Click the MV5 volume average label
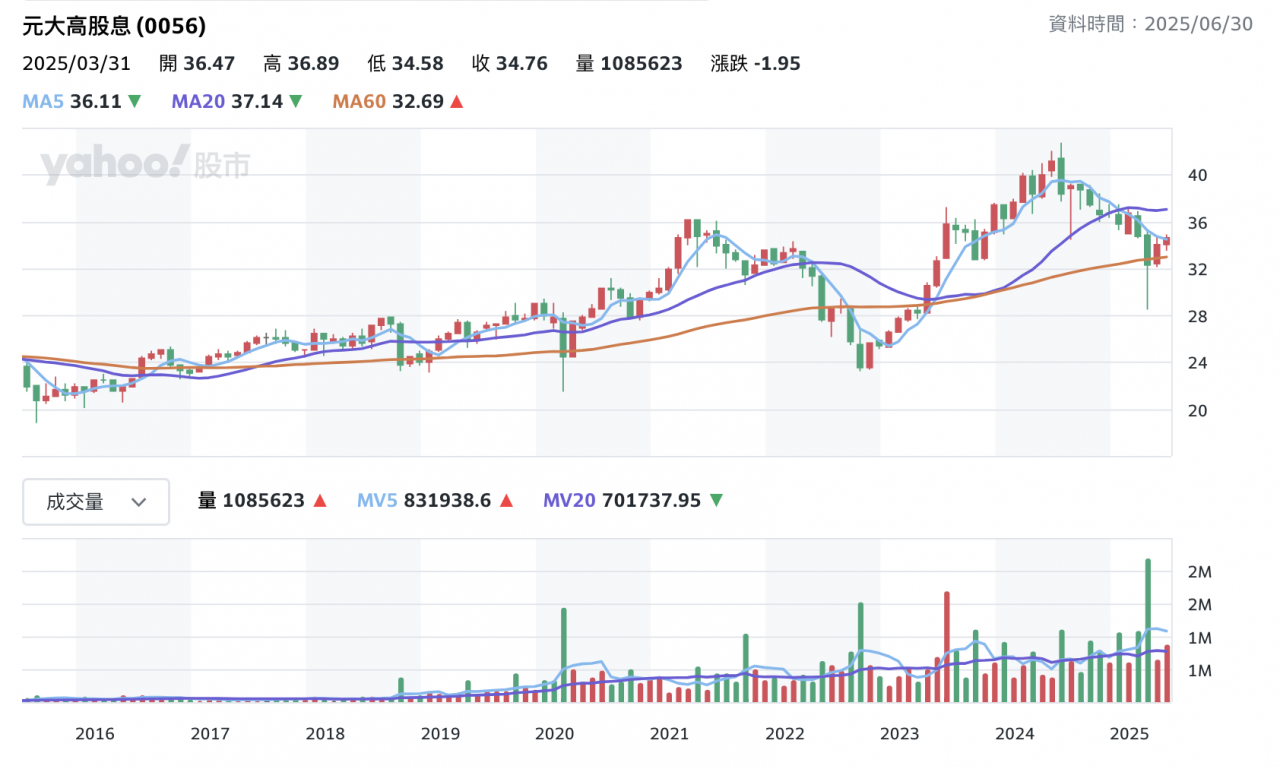1280x769 pixels. (x=378, y=501)
